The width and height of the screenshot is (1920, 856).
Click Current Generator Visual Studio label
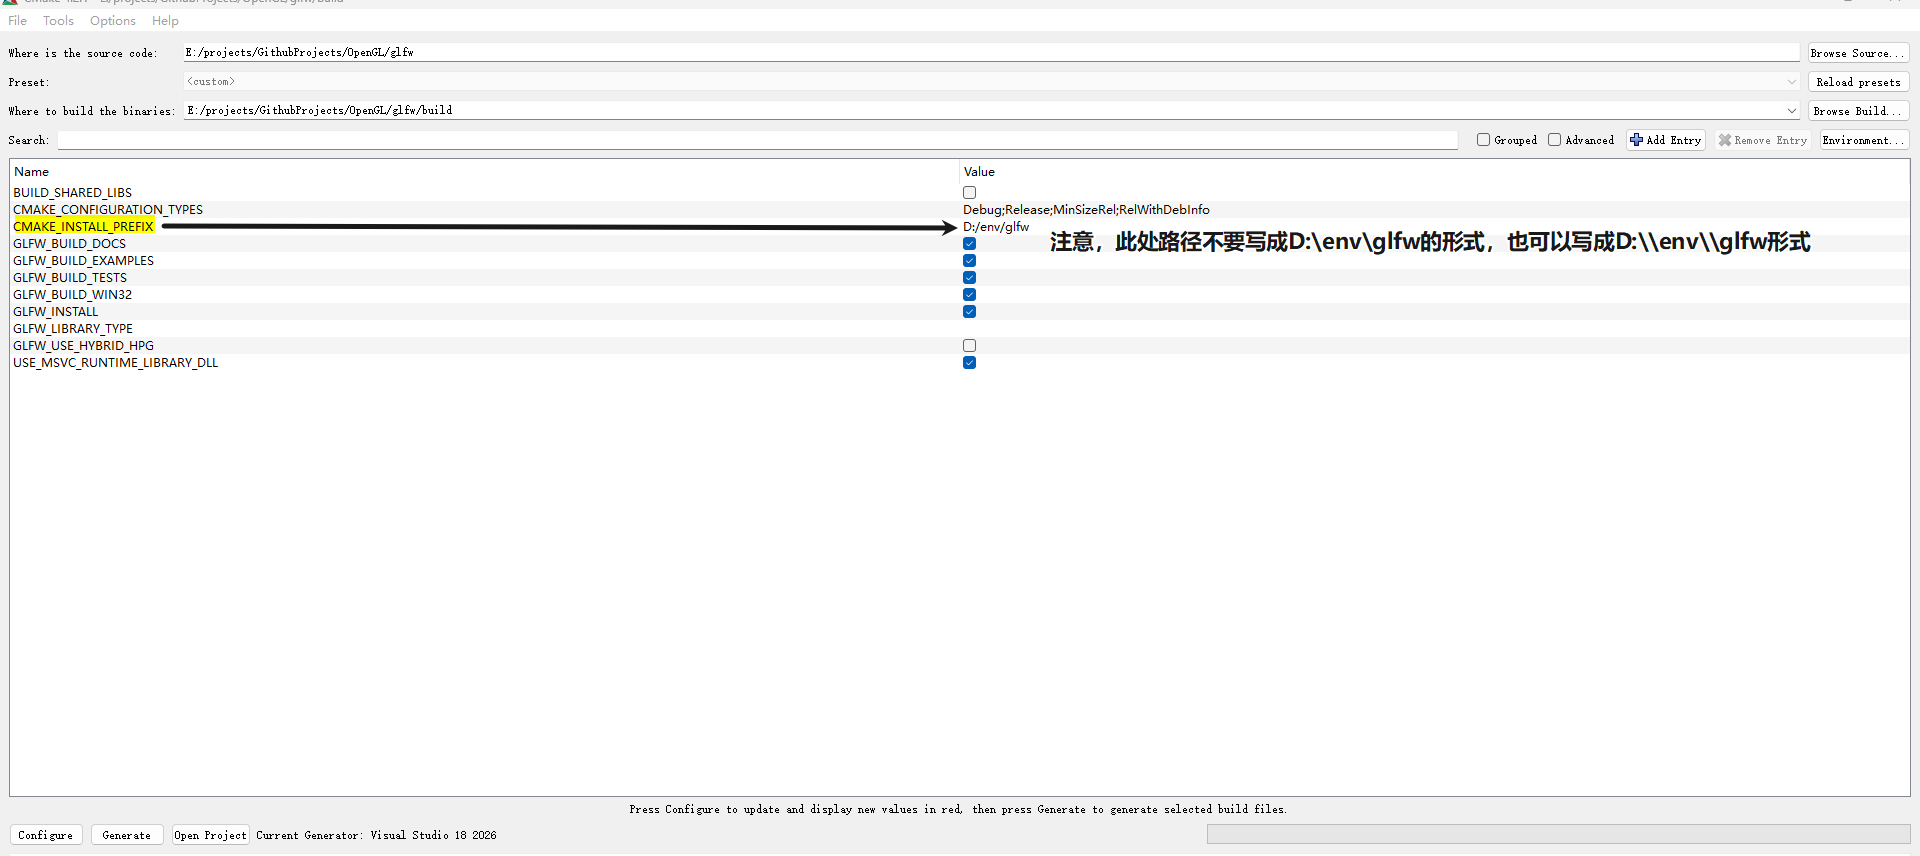point(376,835)
